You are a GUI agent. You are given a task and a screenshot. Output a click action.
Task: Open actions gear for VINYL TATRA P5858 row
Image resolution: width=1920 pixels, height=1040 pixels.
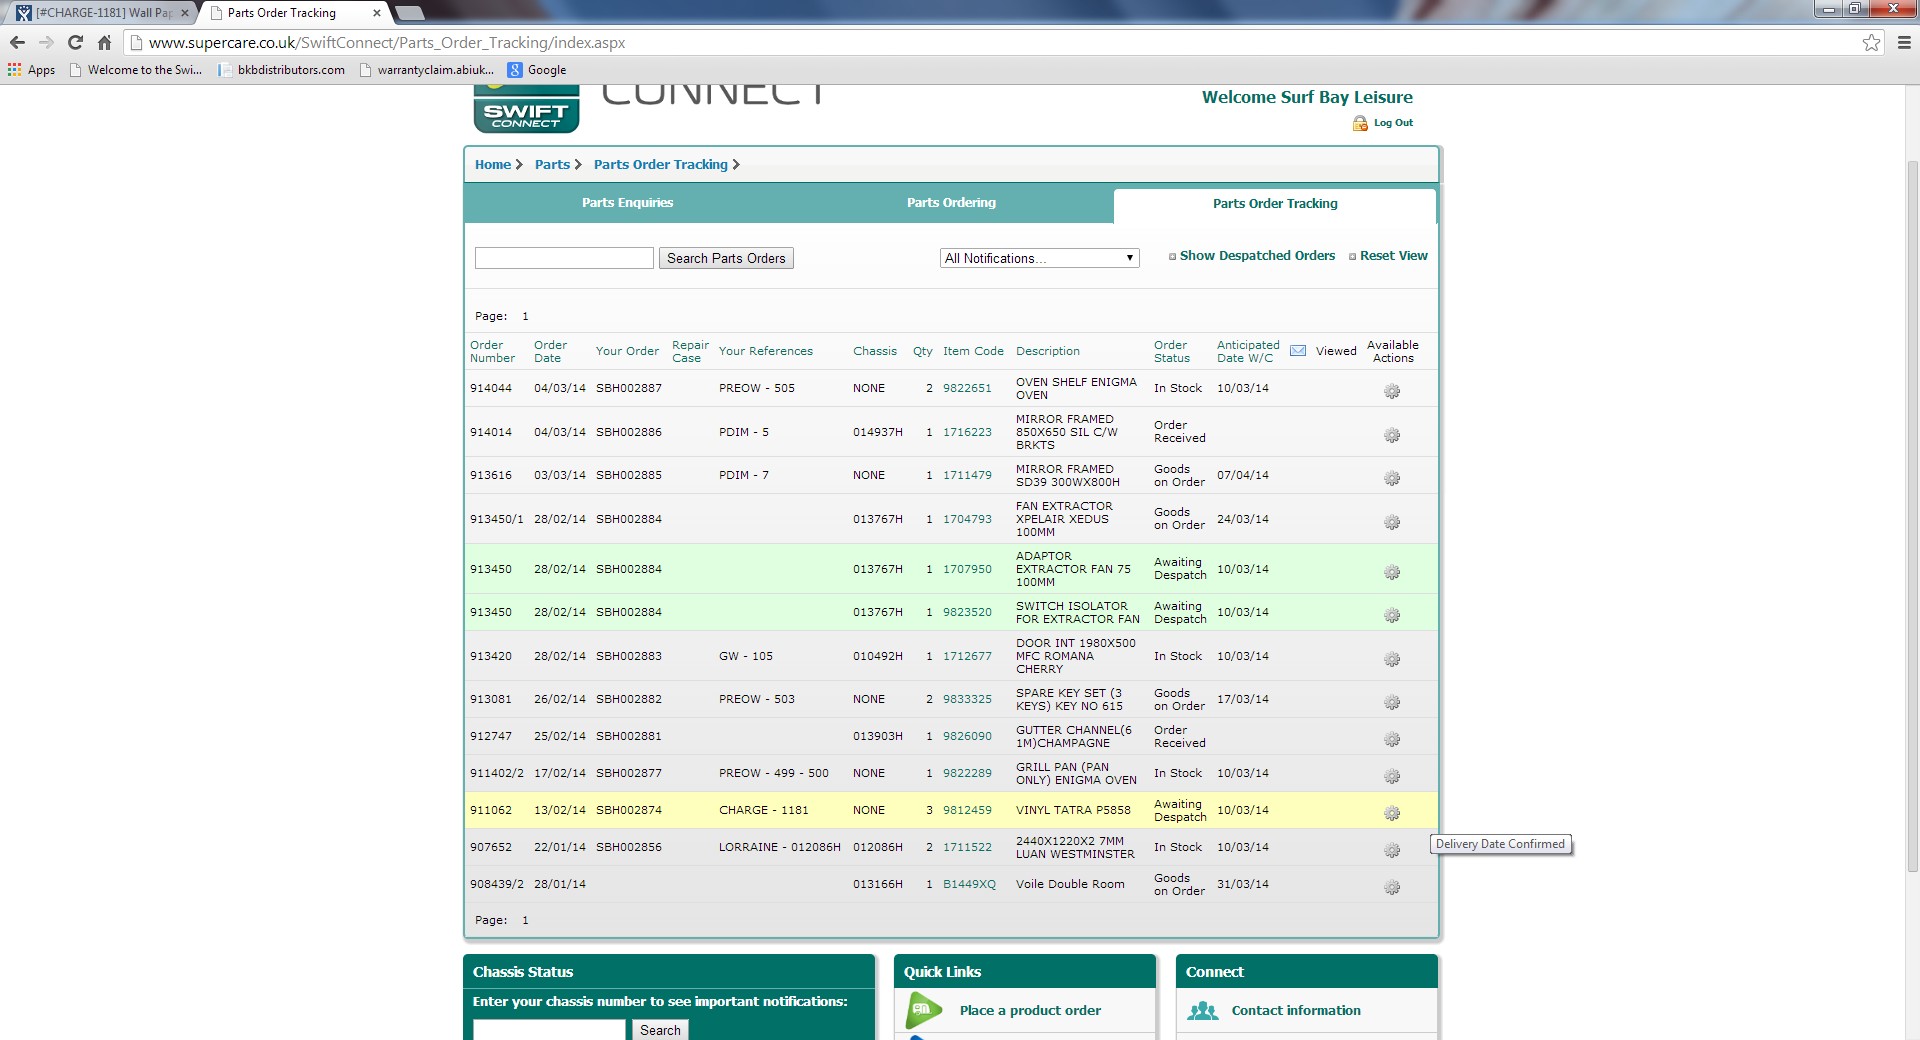[1391, 813]
